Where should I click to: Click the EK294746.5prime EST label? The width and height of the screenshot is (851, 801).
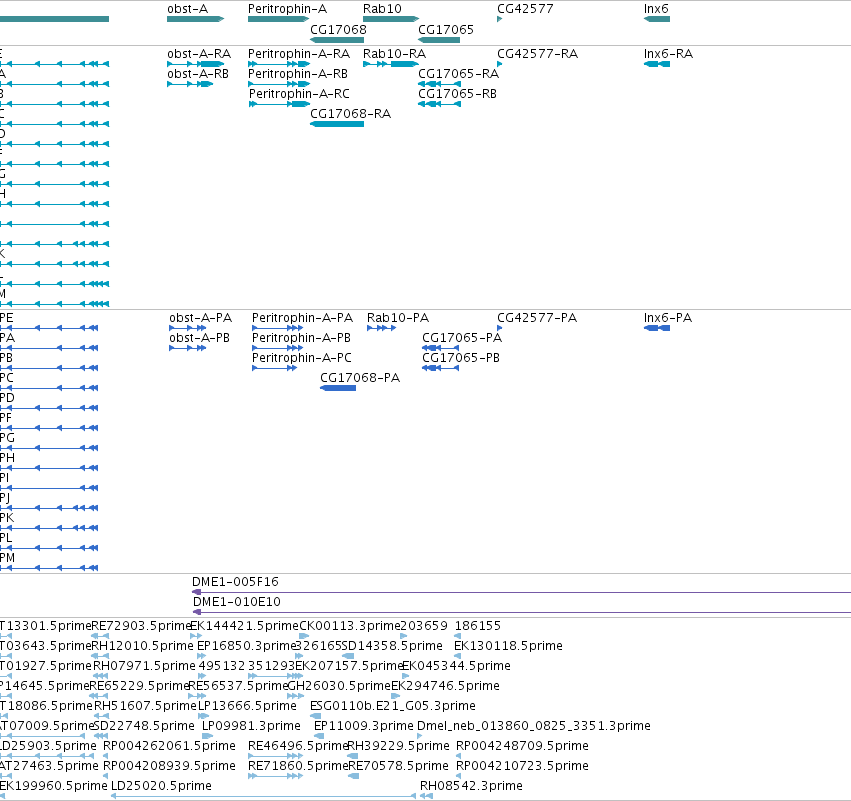[x=445, y=686]
